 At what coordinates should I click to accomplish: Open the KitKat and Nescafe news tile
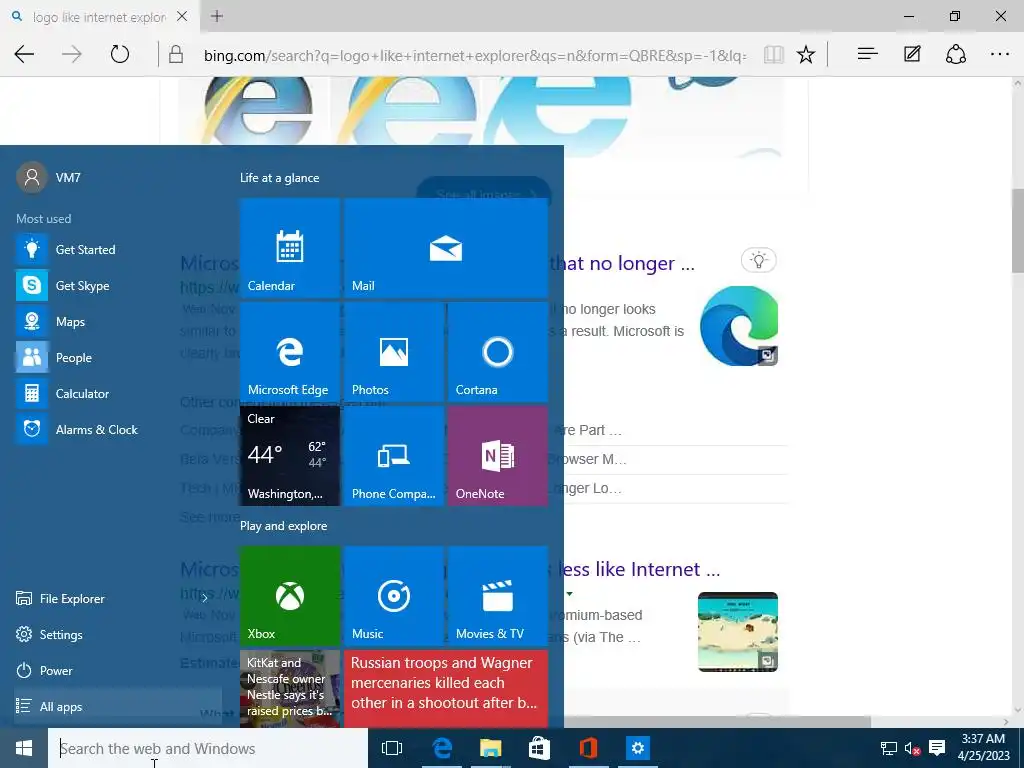coord(289,688)
